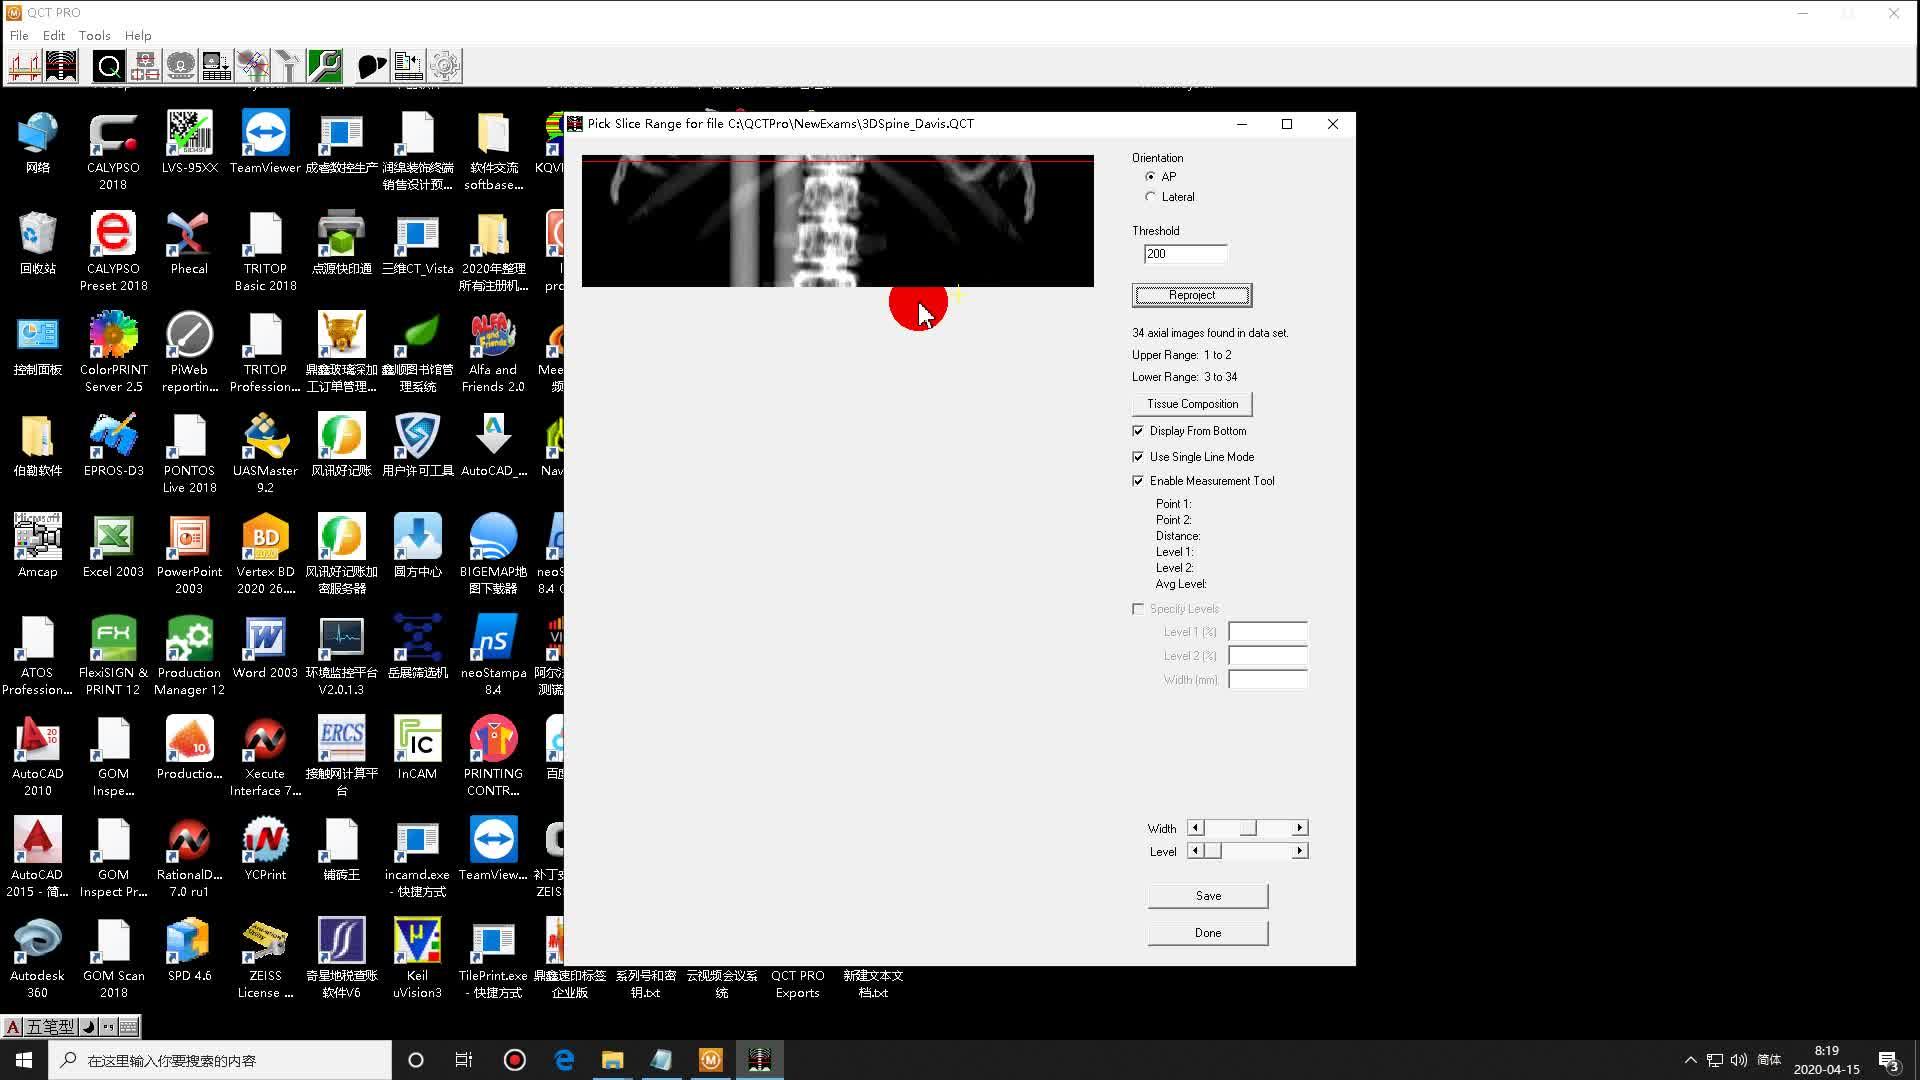The height and width of the screenshot is (1080, 1920).
Task: Toggle Use Single Line Mode checkbox
Action: click(1138, 457)
